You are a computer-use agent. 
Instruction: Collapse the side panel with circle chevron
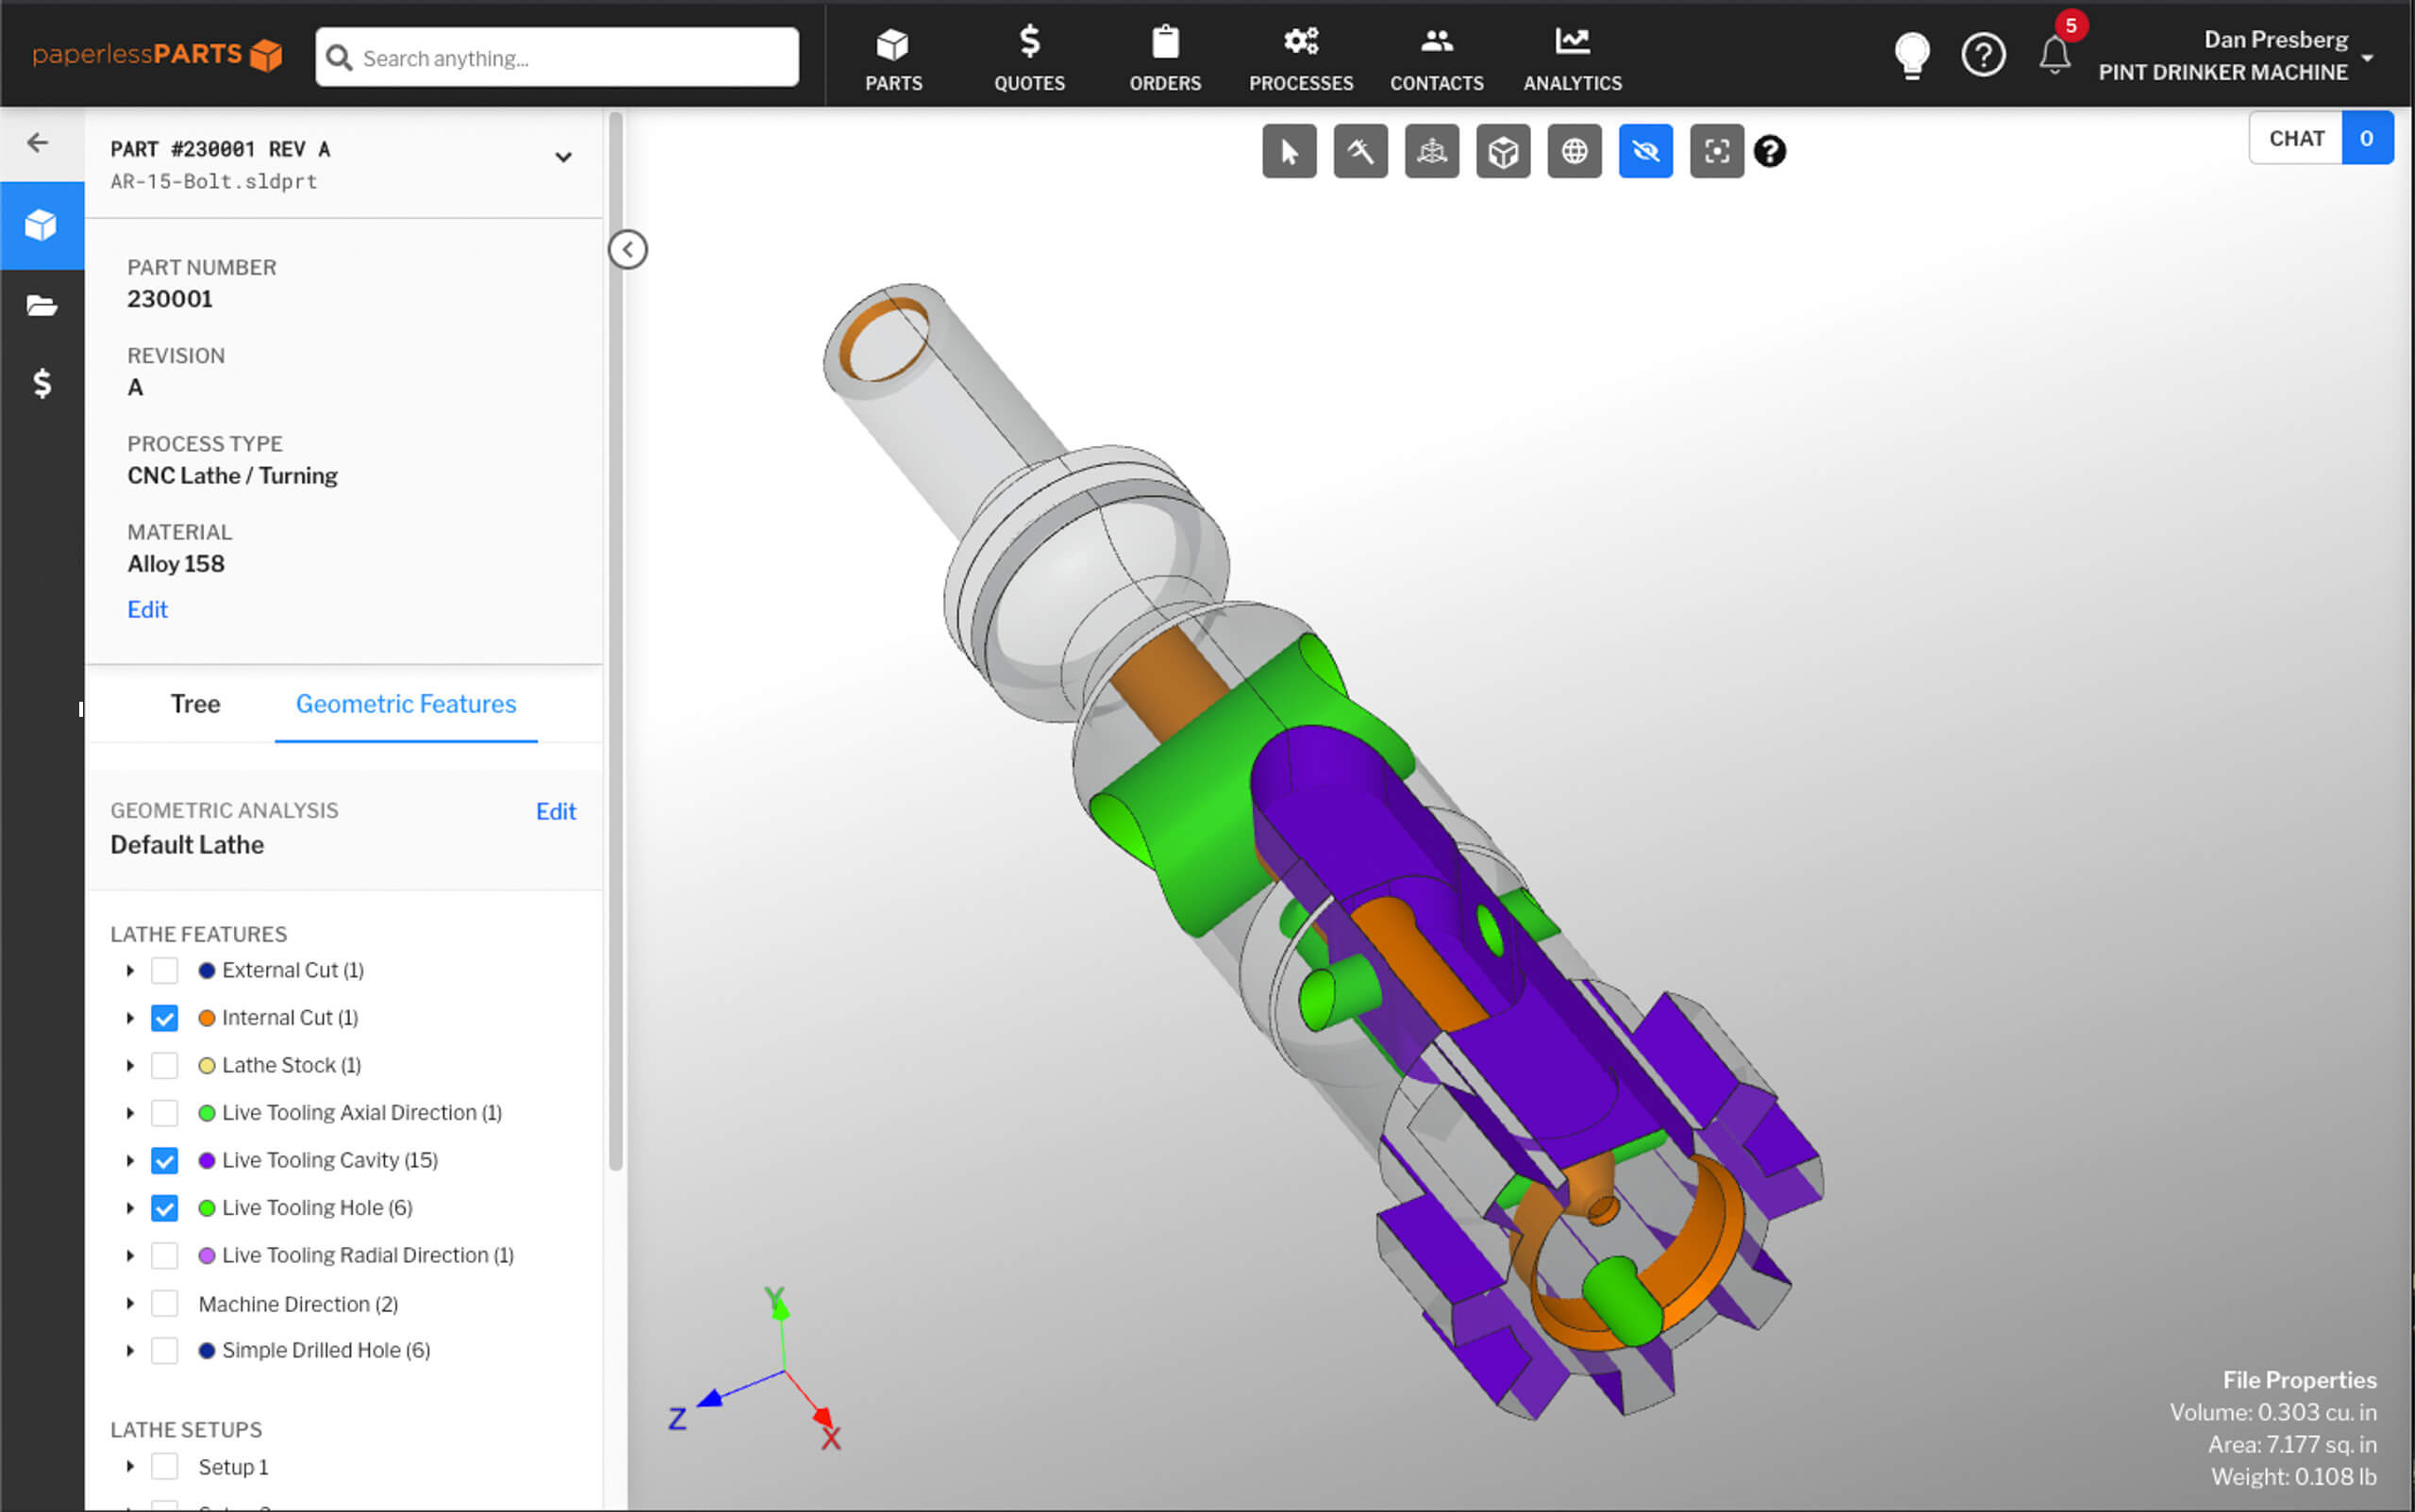click(x=628, y=249)
